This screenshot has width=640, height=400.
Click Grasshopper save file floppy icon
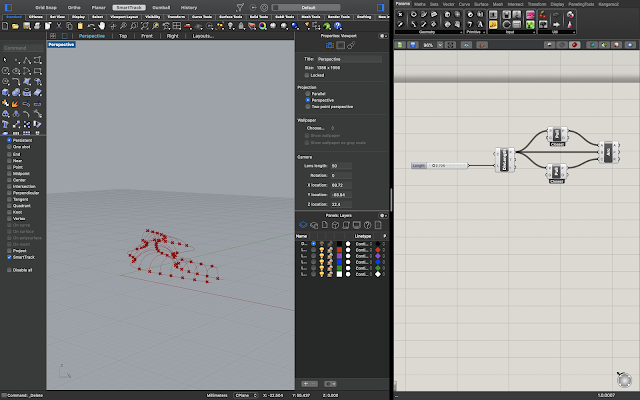413,45
